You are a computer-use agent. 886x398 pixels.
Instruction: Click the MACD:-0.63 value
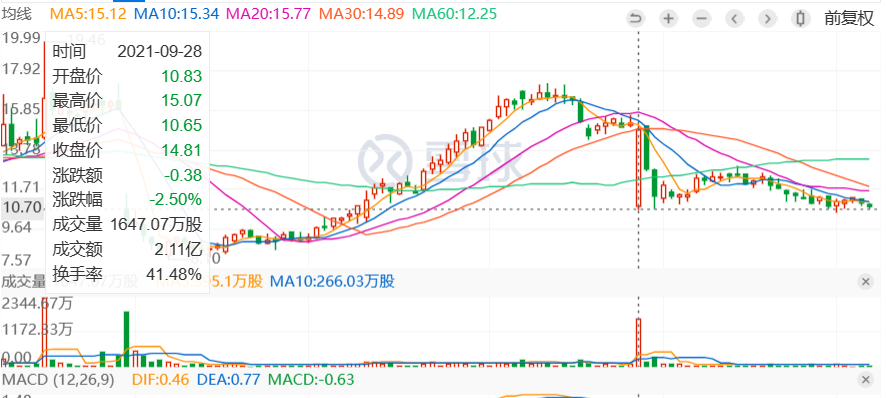pyautogui.click(x=311, y=379)
